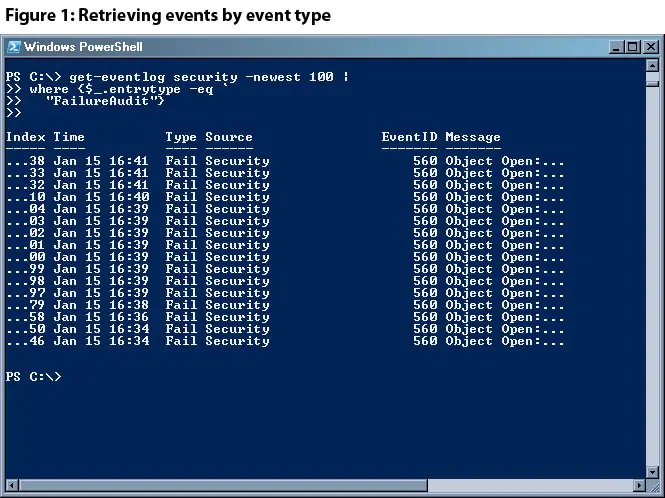665x498 pixels.
Task: Click the time 'Jan 15 16:40'
Action: click(x=101, y=197)
